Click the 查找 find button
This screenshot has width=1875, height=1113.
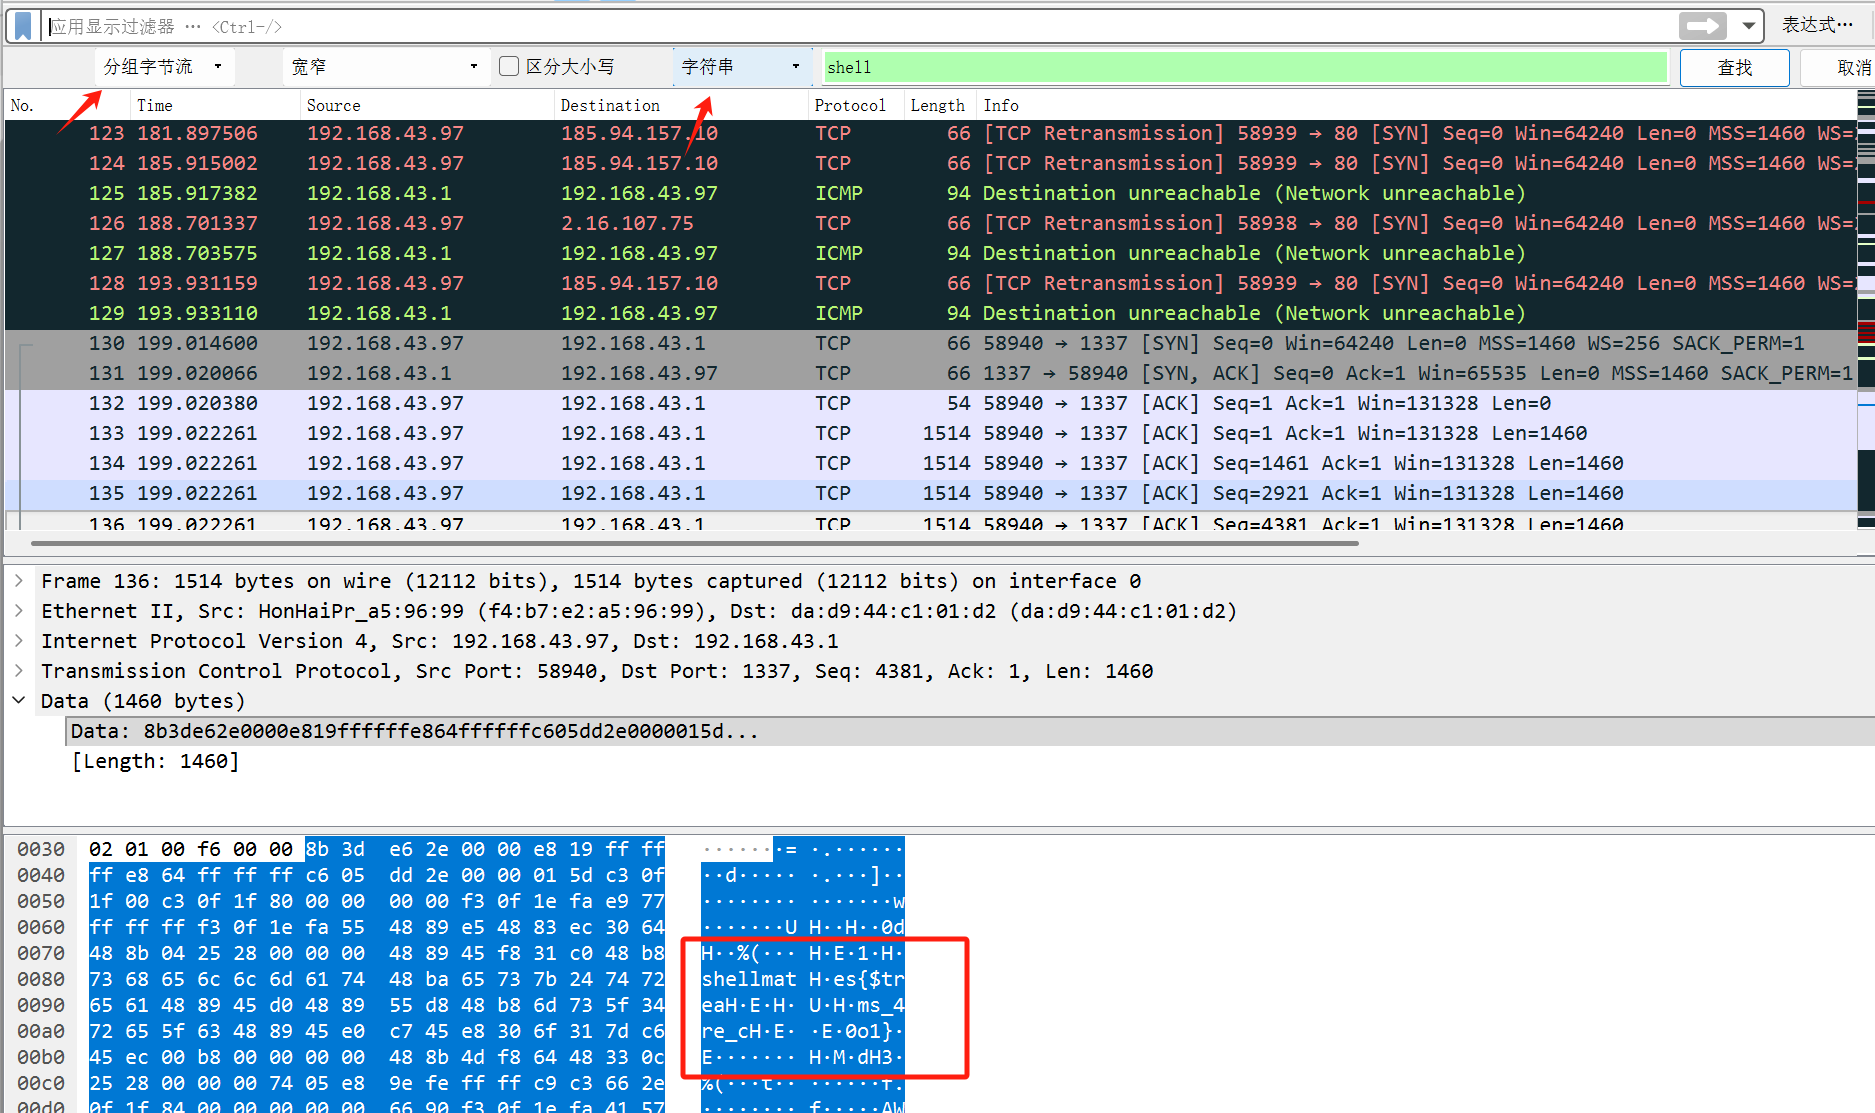click(1734, 67)
